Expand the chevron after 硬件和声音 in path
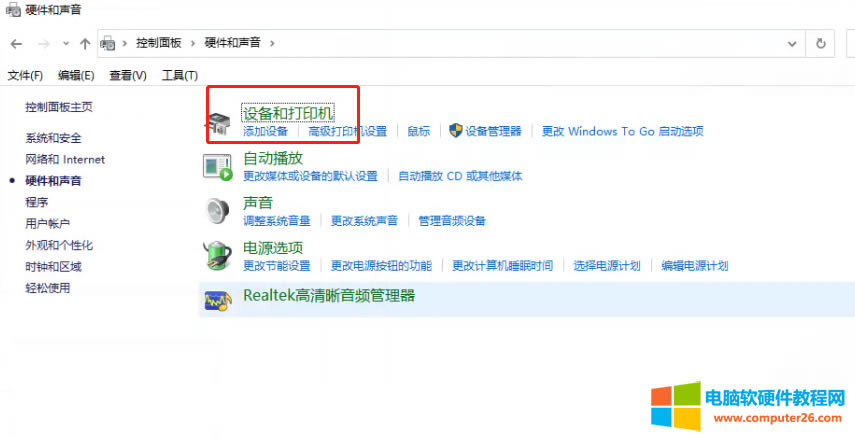 click(272, 43)
